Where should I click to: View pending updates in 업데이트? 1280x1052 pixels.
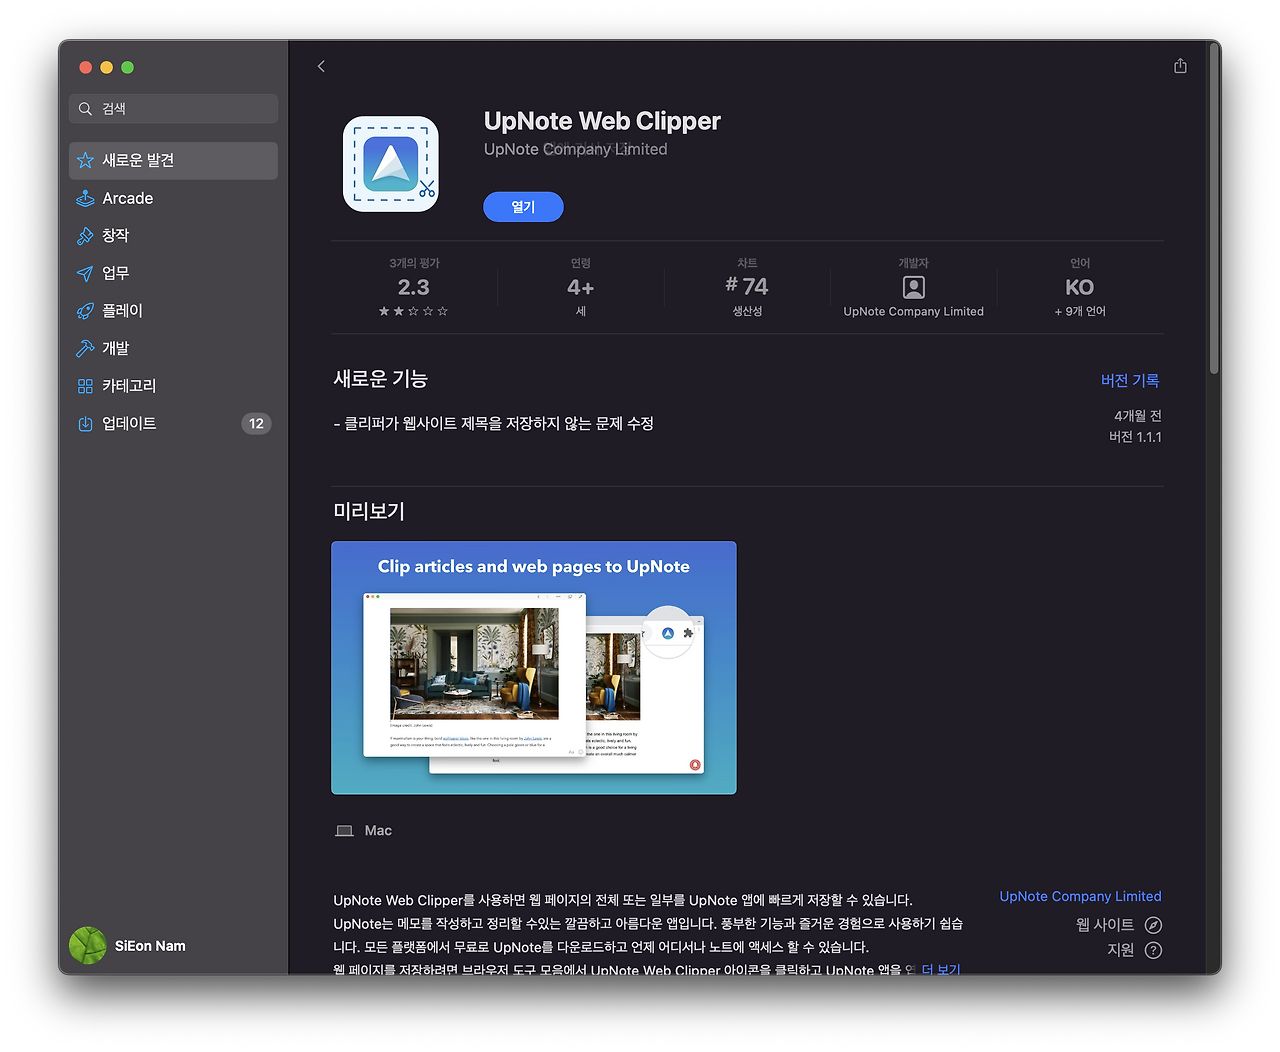click(128, 423)
